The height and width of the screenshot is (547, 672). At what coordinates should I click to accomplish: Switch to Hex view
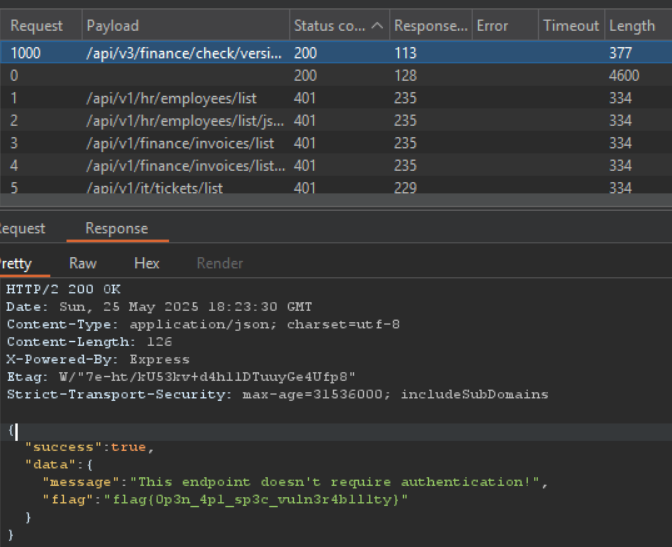pos(147,263)
